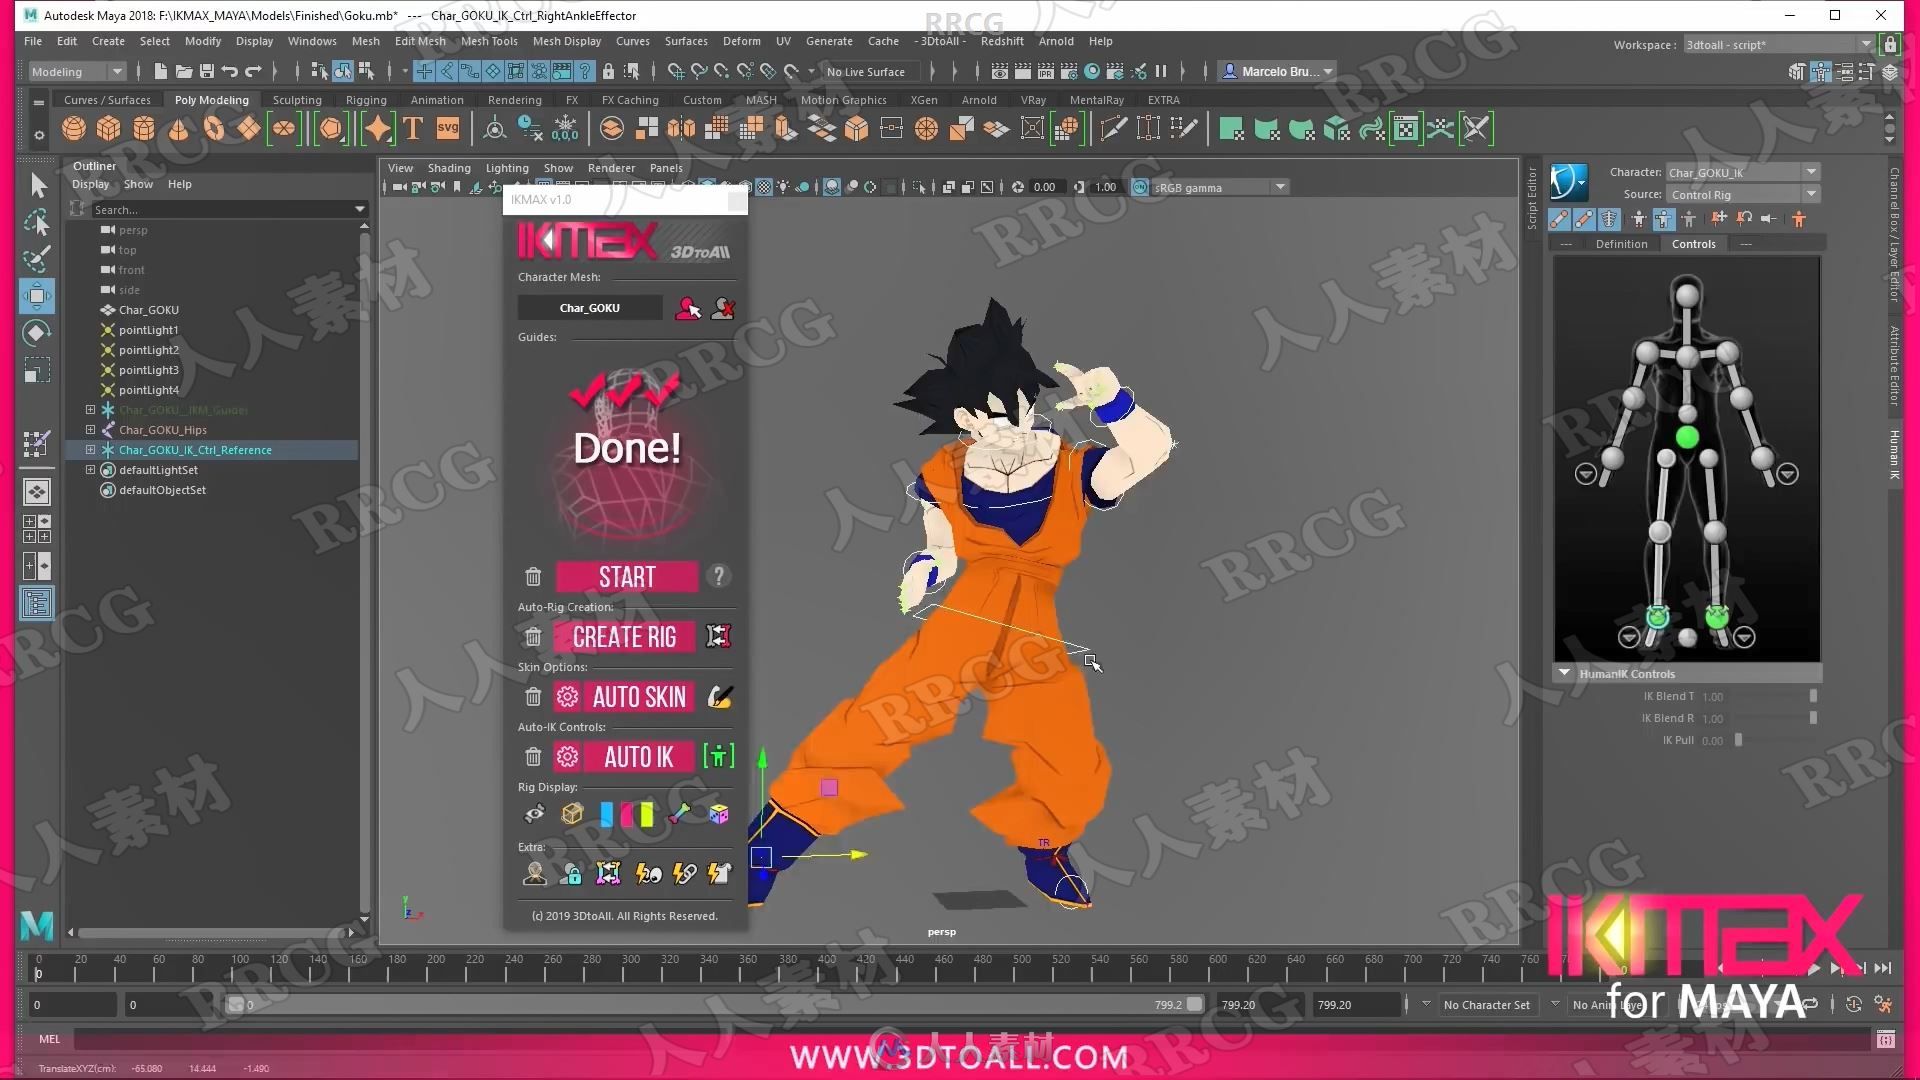Click the delete trash icon beside START

pyautogui.click(x=533, y=577)
